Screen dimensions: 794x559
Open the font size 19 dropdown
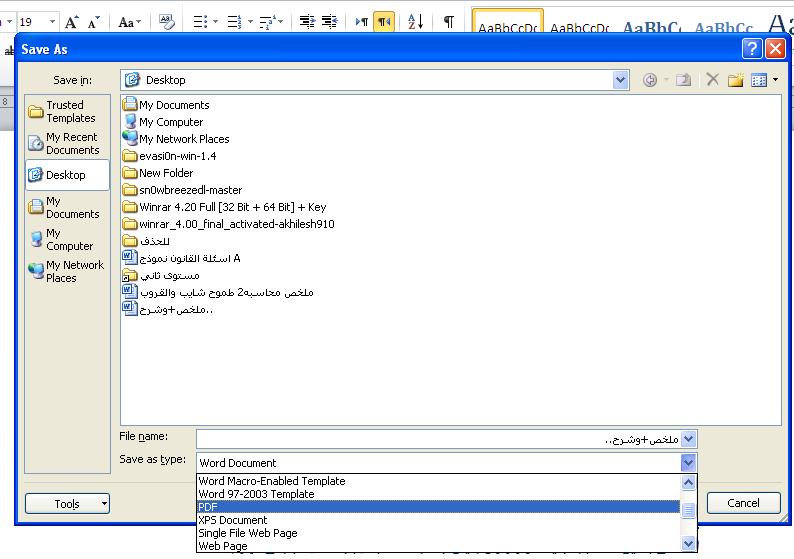[52, 22]
